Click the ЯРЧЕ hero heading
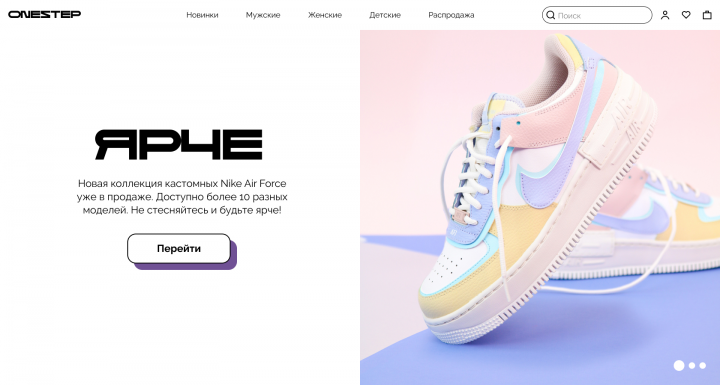The image size is (720, 385). 179,145
